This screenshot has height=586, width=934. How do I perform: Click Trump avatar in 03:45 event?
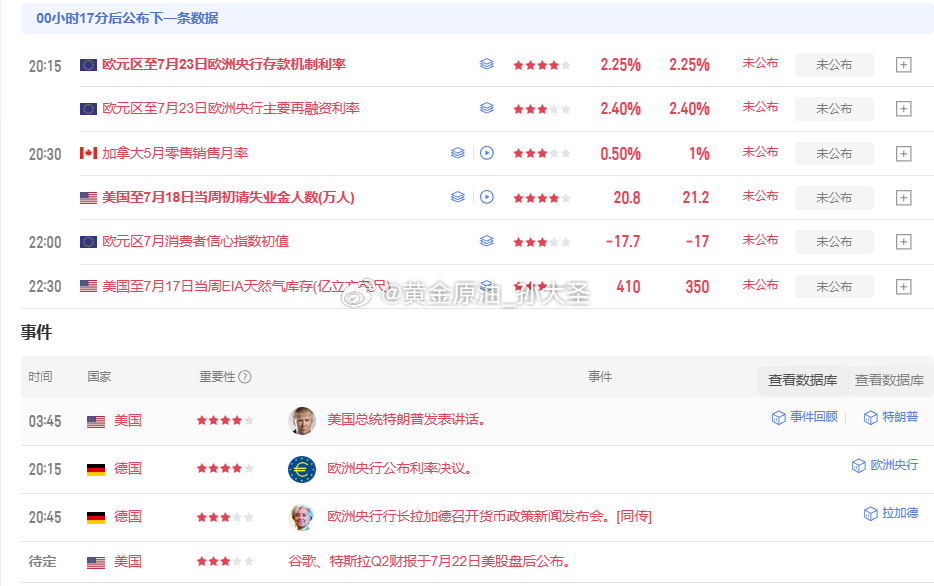click(302, 421)
